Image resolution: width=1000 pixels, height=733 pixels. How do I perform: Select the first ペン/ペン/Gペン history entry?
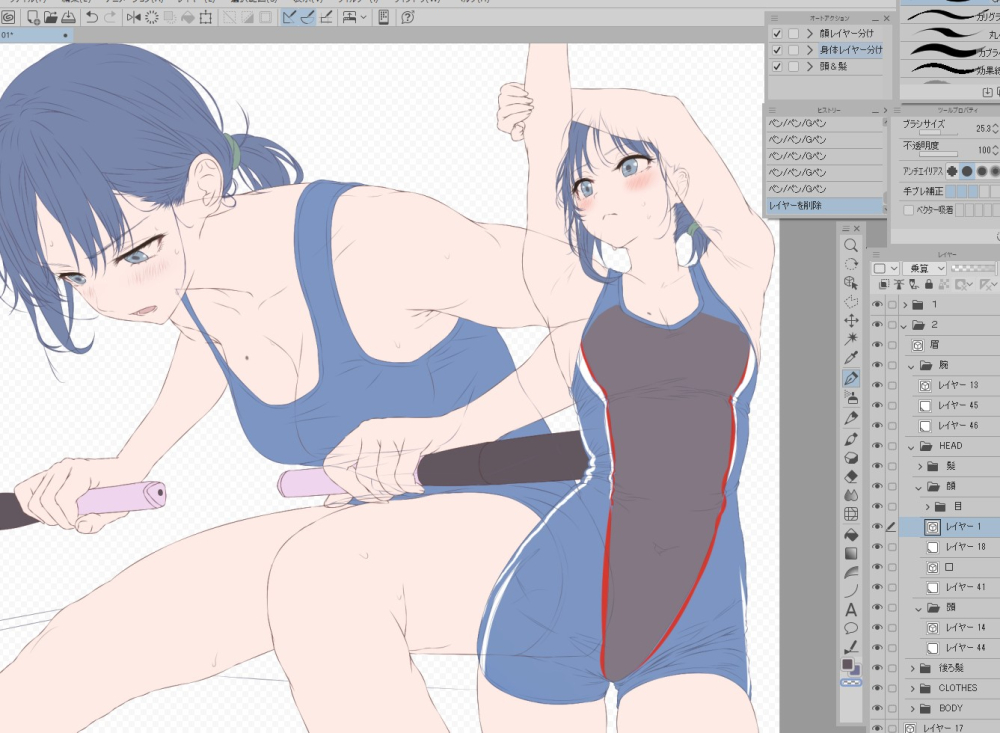click(x=825, y=123)
